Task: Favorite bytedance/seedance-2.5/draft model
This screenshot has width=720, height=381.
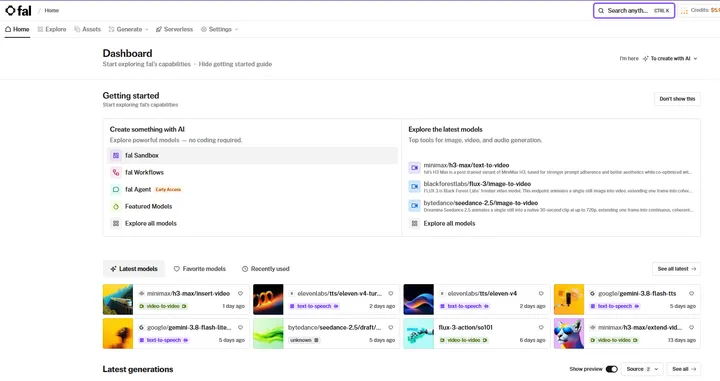Action: point(391,327)
